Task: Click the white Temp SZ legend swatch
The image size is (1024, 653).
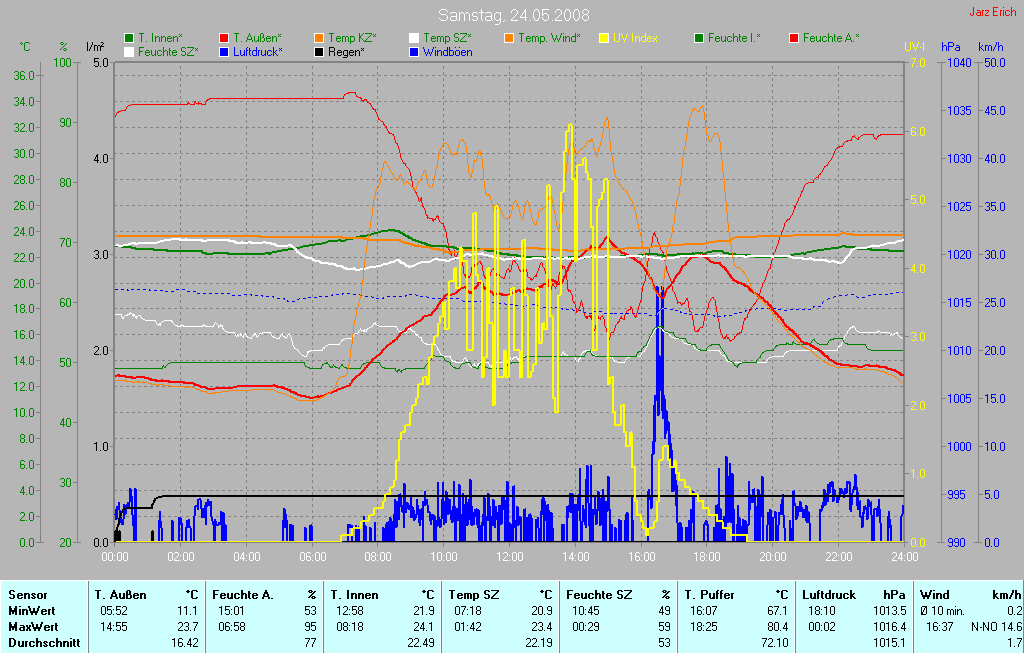Action: (x=414, y=39)
